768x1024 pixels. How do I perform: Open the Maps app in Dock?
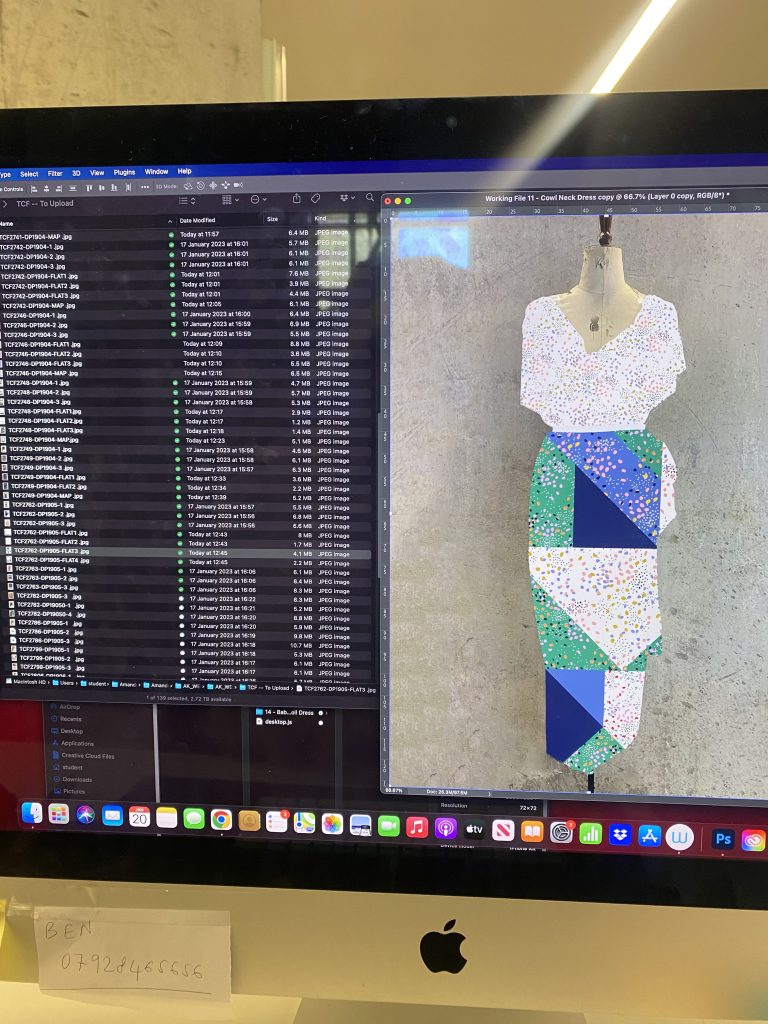(304, 823)
